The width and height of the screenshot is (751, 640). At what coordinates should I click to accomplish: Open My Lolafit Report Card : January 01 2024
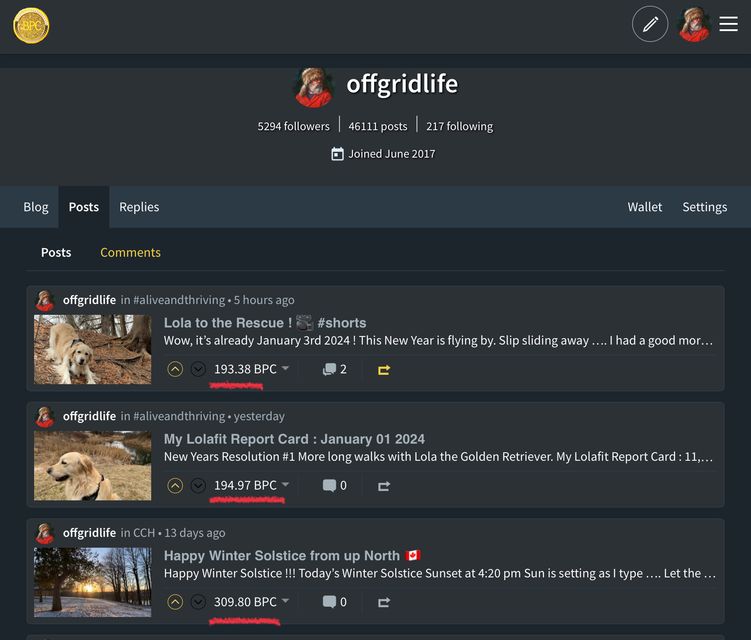[x=294, y=439]
